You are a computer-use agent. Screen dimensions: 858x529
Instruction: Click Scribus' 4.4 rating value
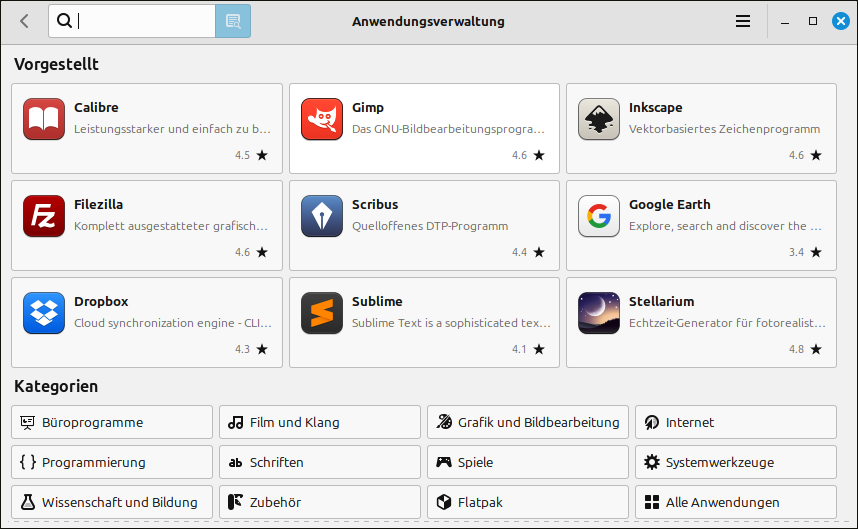pyautogui.click(x=519, y=252)
